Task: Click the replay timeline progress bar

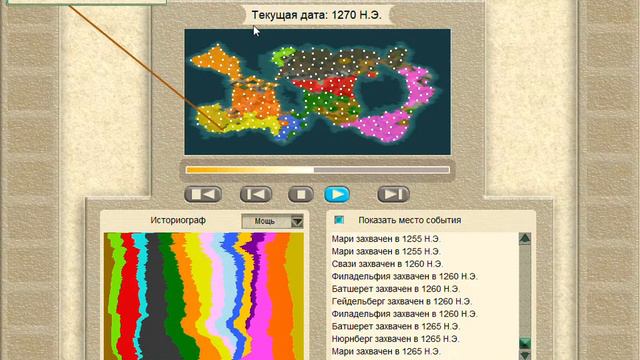Action: tap(318, 170)
